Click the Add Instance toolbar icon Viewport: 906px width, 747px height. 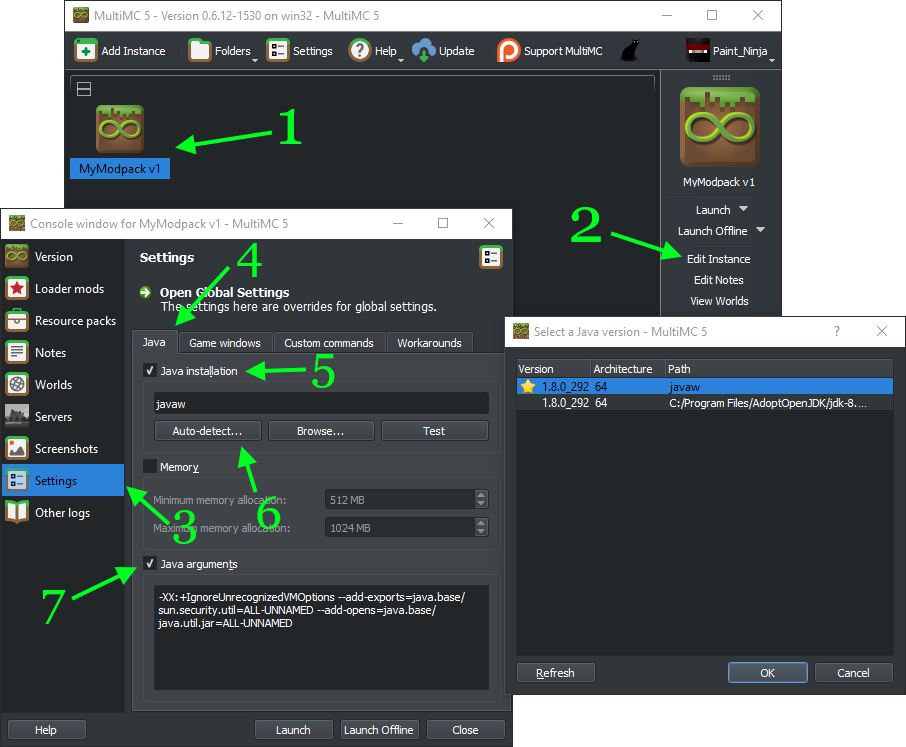86,51
